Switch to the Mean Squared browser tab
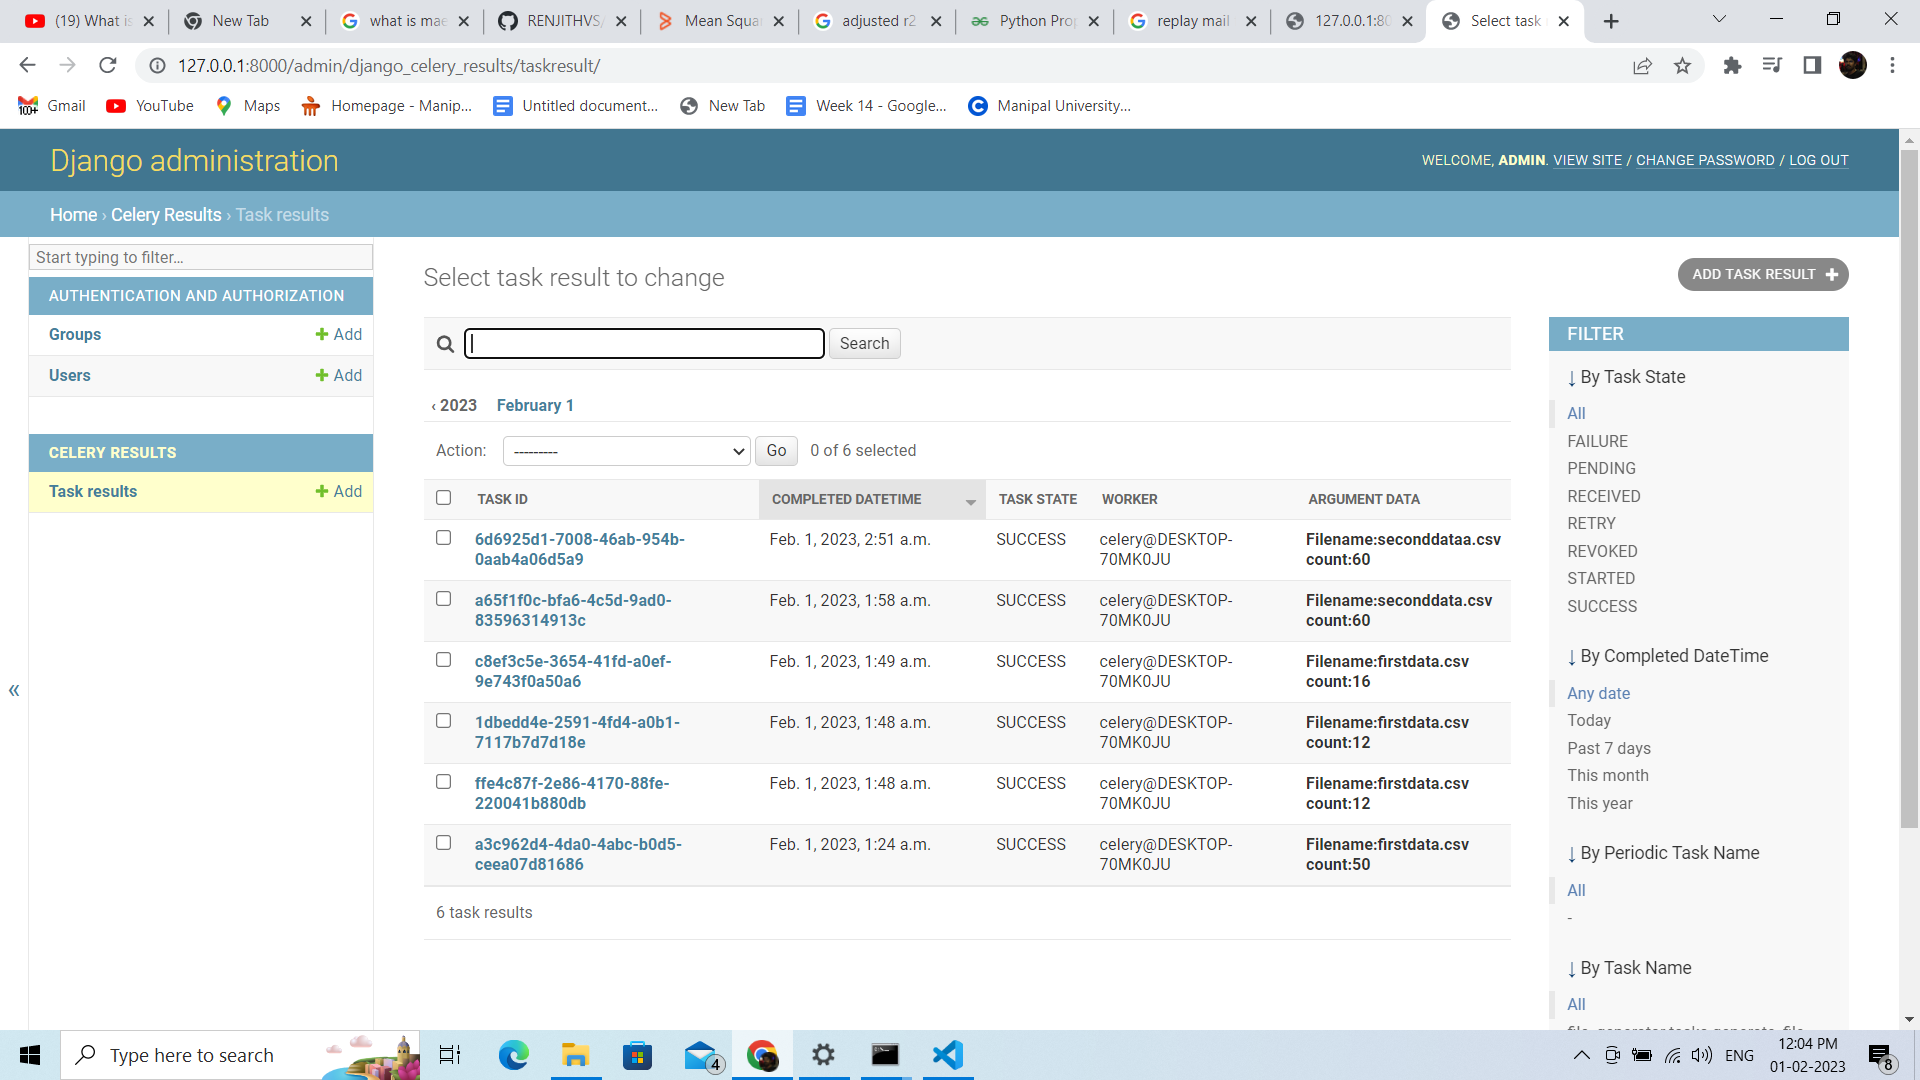1920x1080 pixels. [x=720, y=21]
